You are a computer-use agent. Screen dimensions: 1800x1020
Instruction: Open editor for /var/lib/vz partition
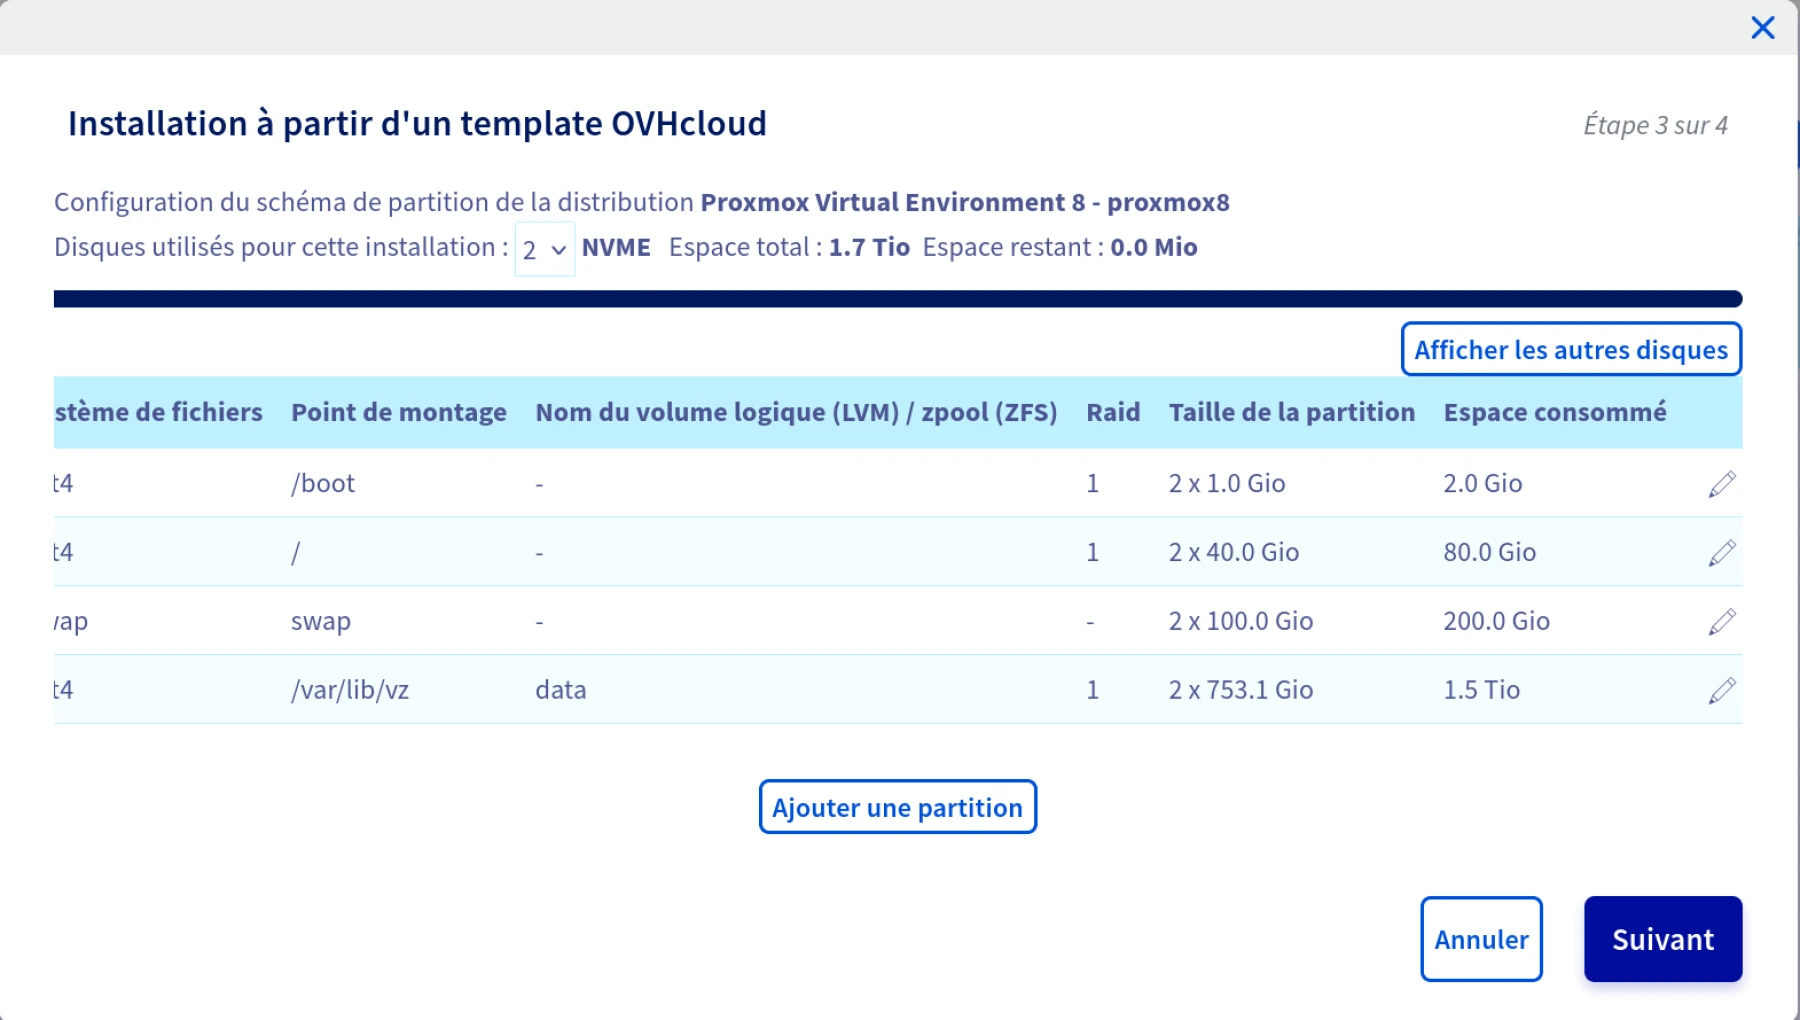click(x=1721, y=691)
